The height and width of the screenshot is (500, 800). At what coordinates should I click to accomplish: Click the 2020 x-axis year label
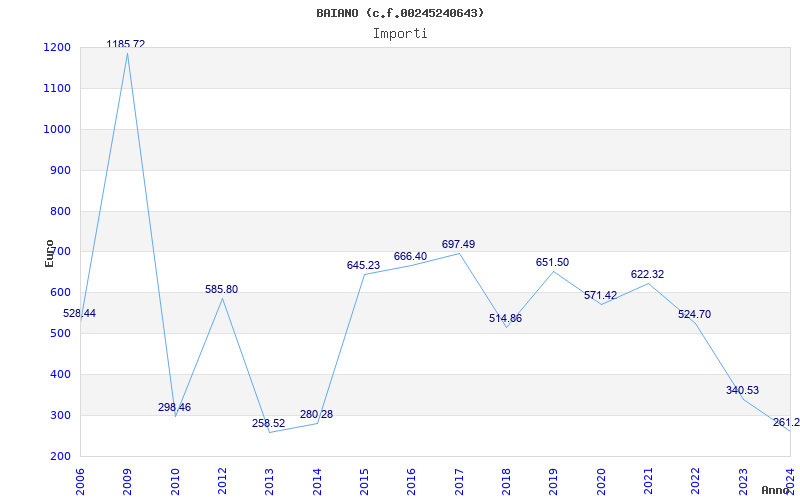(x=601, y=482)
